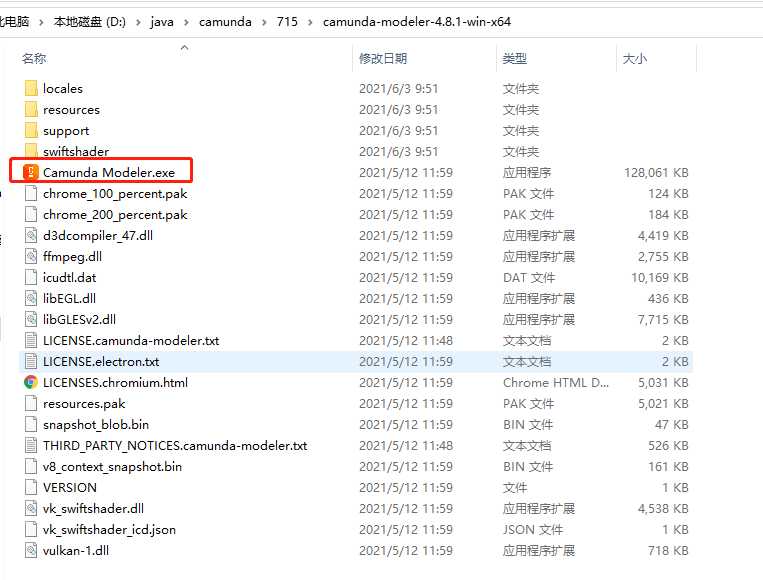
Task: Select the folder name swiftshader
Action: [x=76, y=151]
